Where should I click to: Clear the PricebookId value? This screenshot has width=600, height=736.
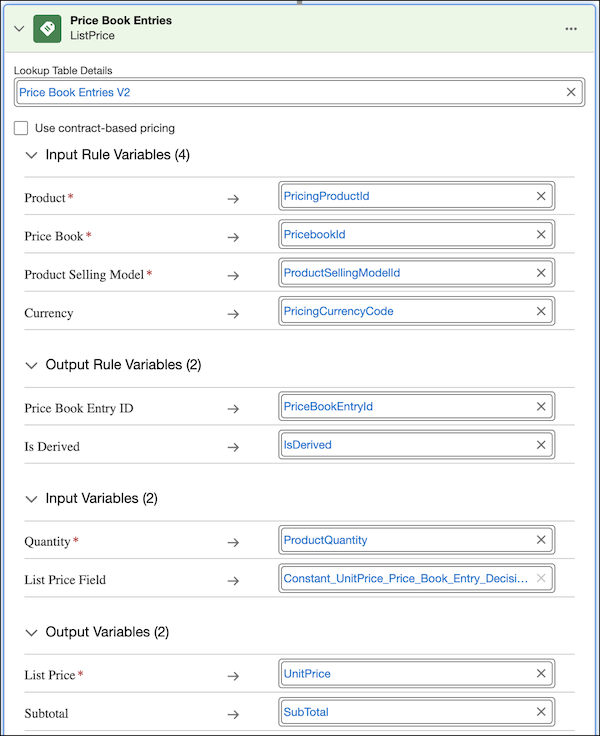(x=541, y=234)
